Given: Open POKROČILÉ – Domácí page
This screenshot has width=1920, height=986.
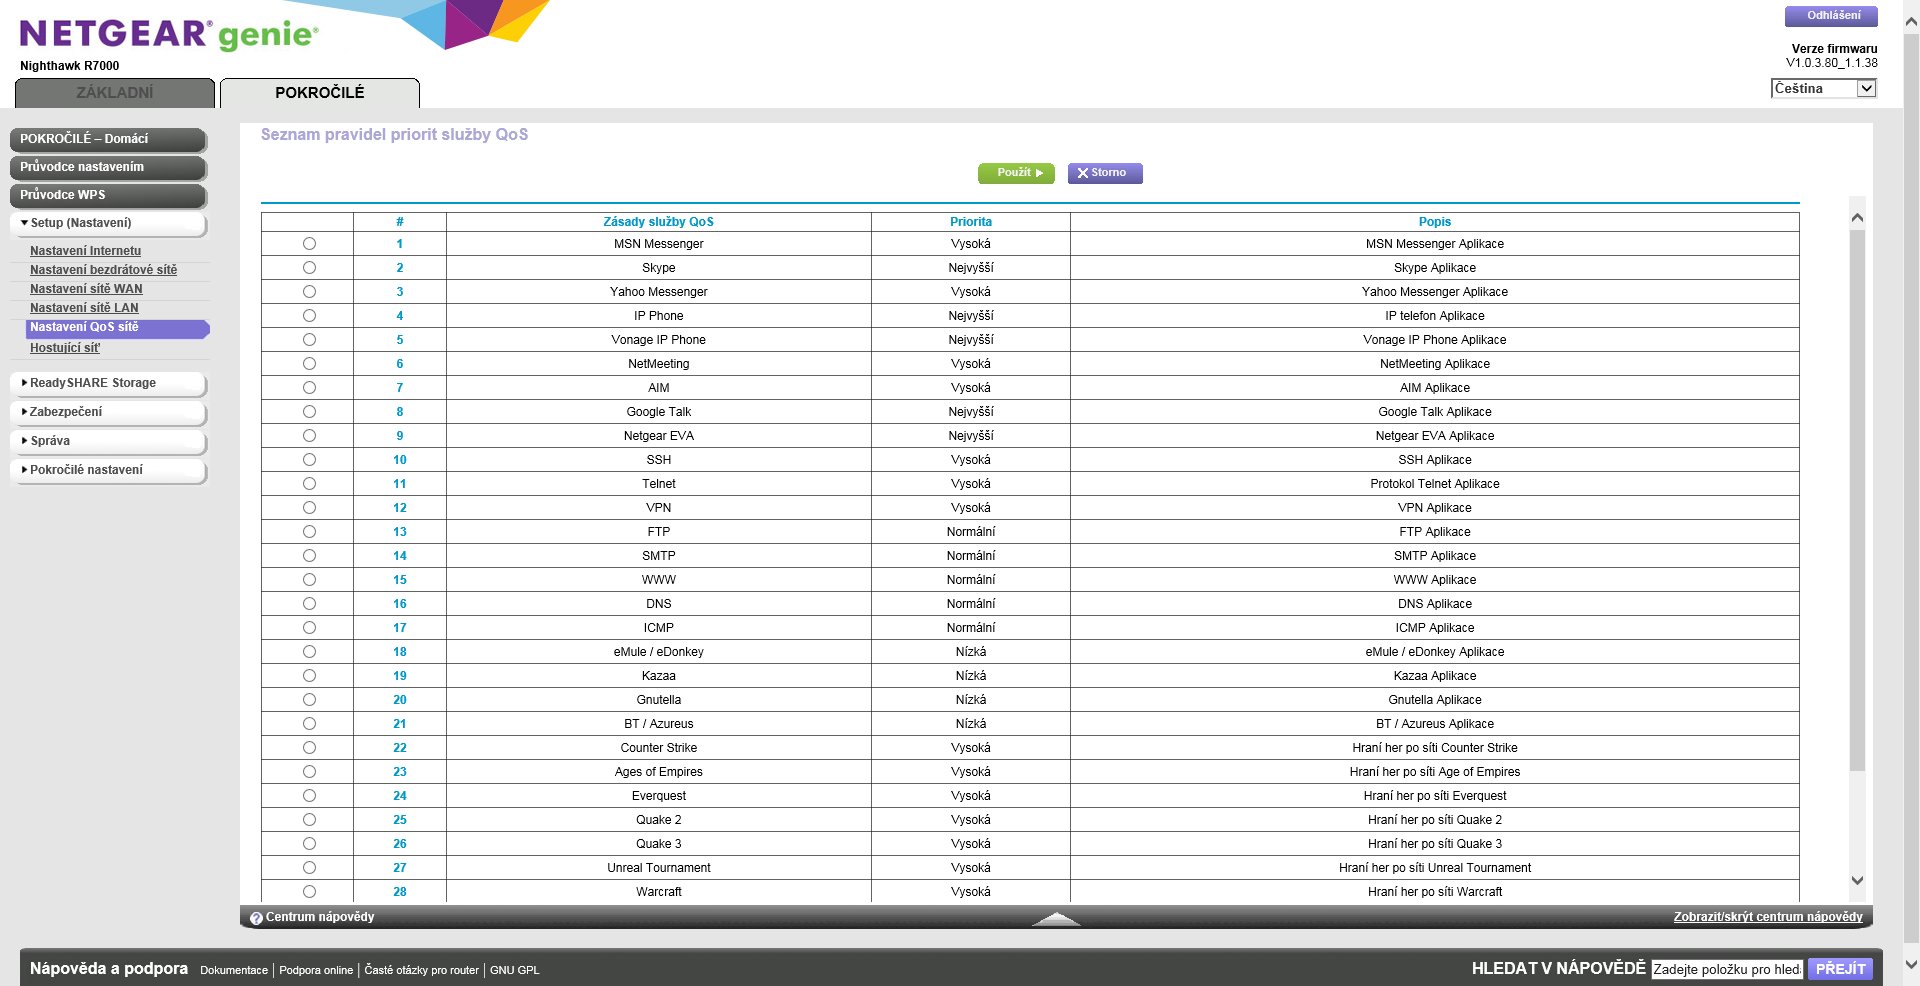Looking at the screenshot, I should click(109, 139).
